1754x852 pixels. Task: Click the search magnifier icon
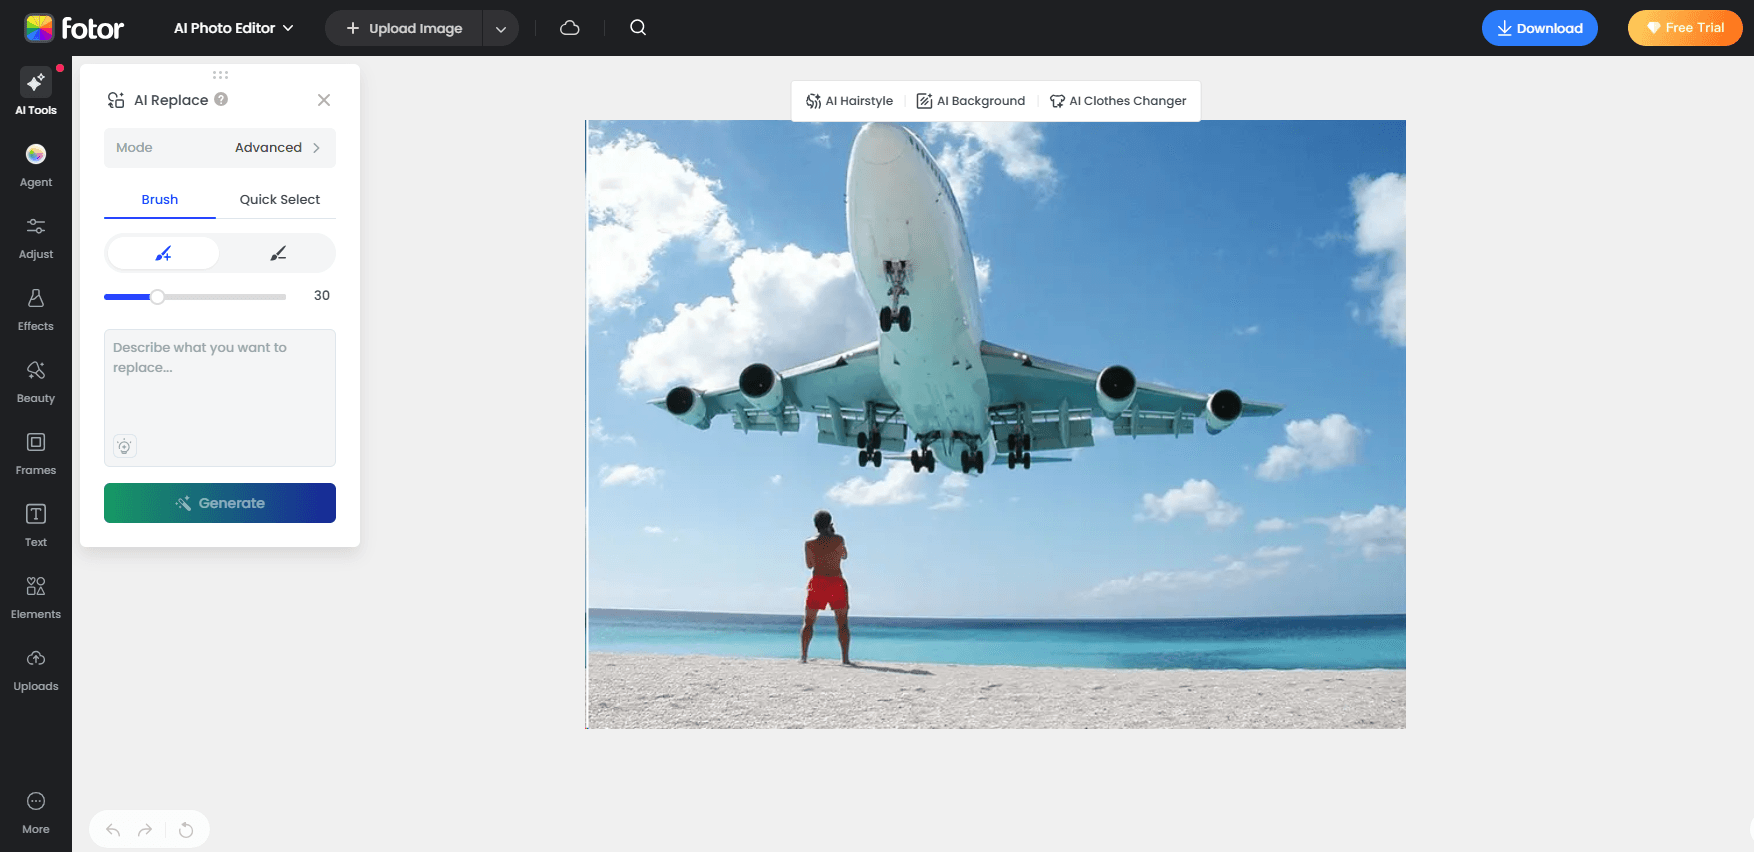click(638, 28)
